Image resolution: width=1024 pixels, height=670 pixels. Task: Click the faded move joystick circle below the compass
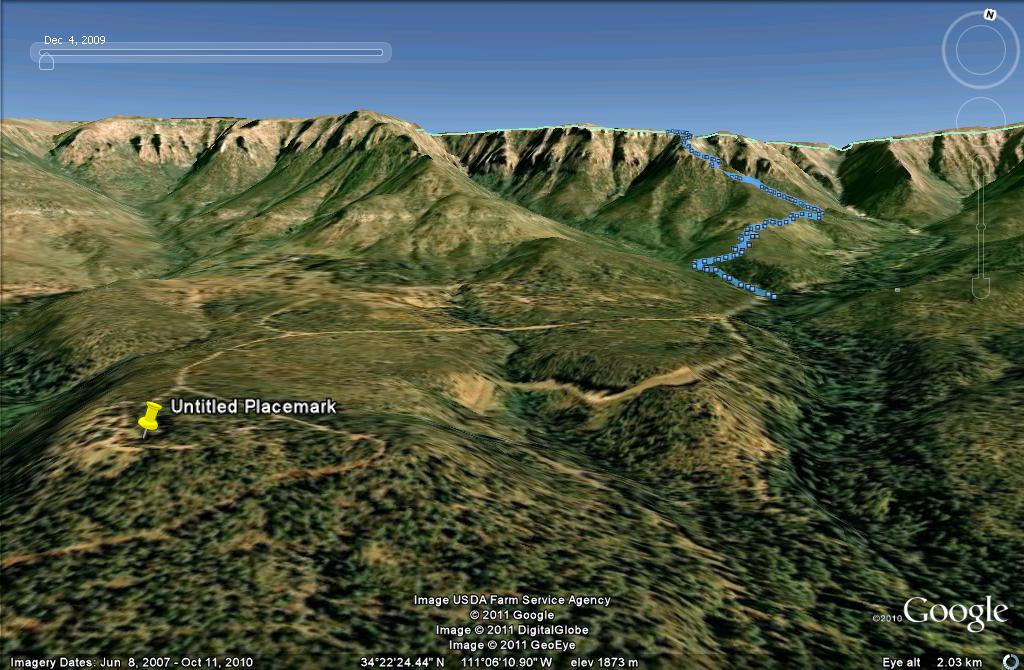click(981, 118)
